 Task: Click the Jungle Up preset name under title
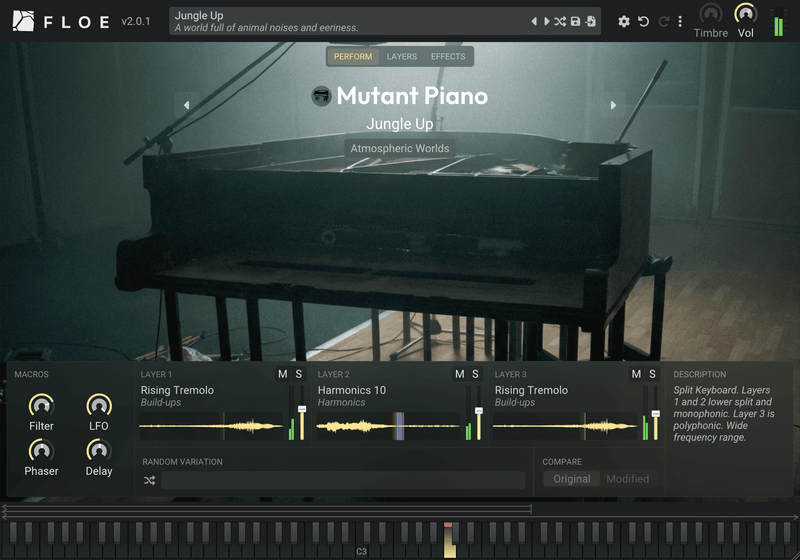click(x=399, y=124)
